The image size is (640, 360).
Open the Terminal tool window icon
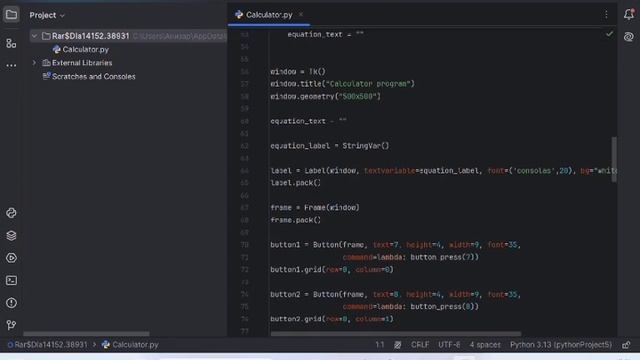11,280
